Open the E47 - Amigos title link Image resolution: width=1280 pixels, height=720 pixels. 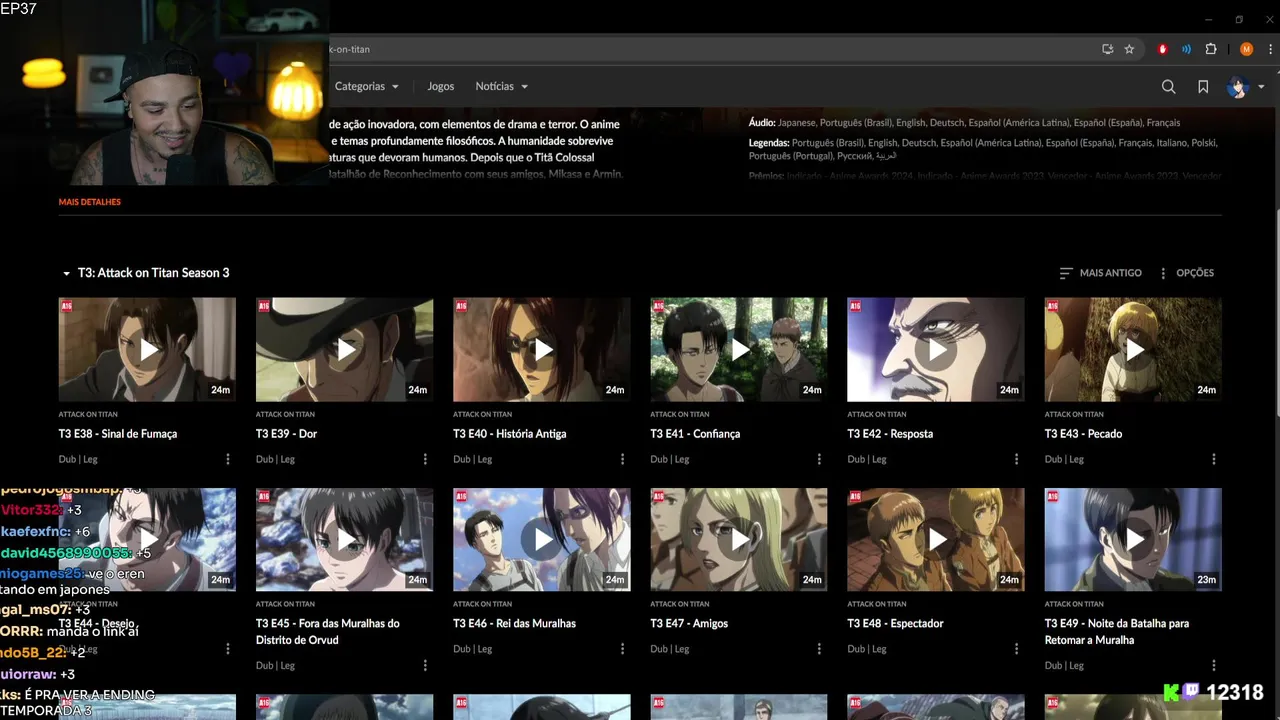(689, 623)
